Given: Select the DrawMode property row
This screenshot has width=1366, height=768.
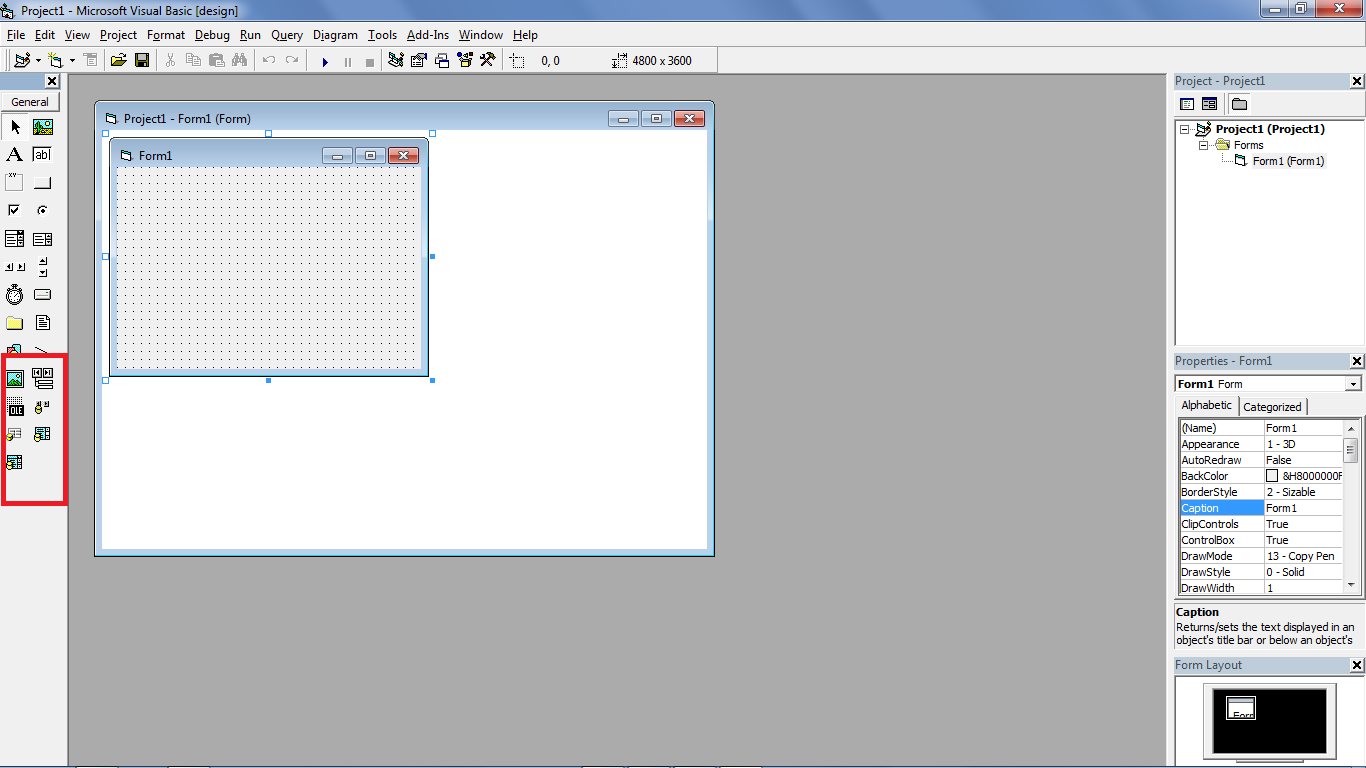Looking at the screenshot, I should [1261, 556].
